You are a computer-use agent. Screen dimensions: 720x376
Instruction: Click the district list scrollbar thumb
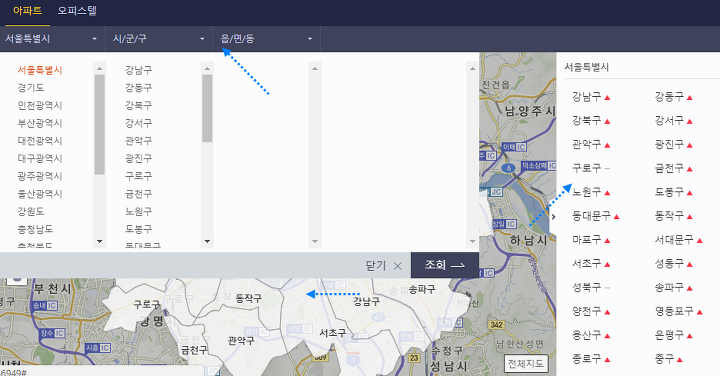tap(207, 108)
